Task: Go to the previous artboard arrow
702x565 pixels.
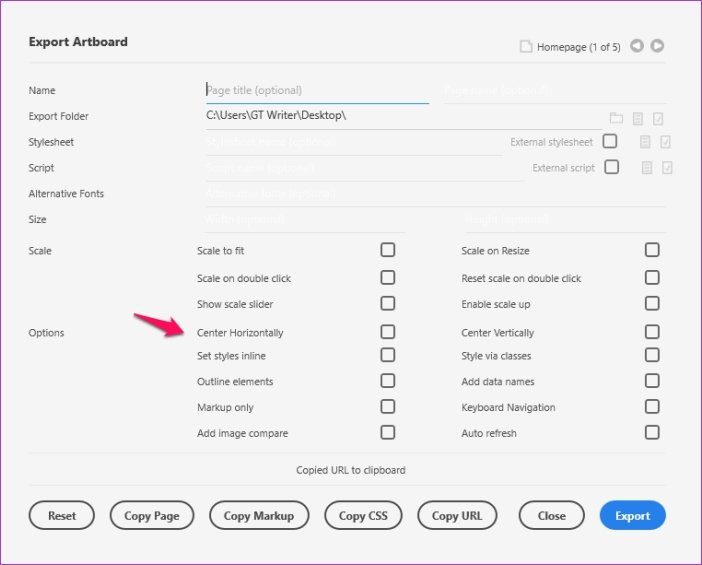Action: pos(637,46)
